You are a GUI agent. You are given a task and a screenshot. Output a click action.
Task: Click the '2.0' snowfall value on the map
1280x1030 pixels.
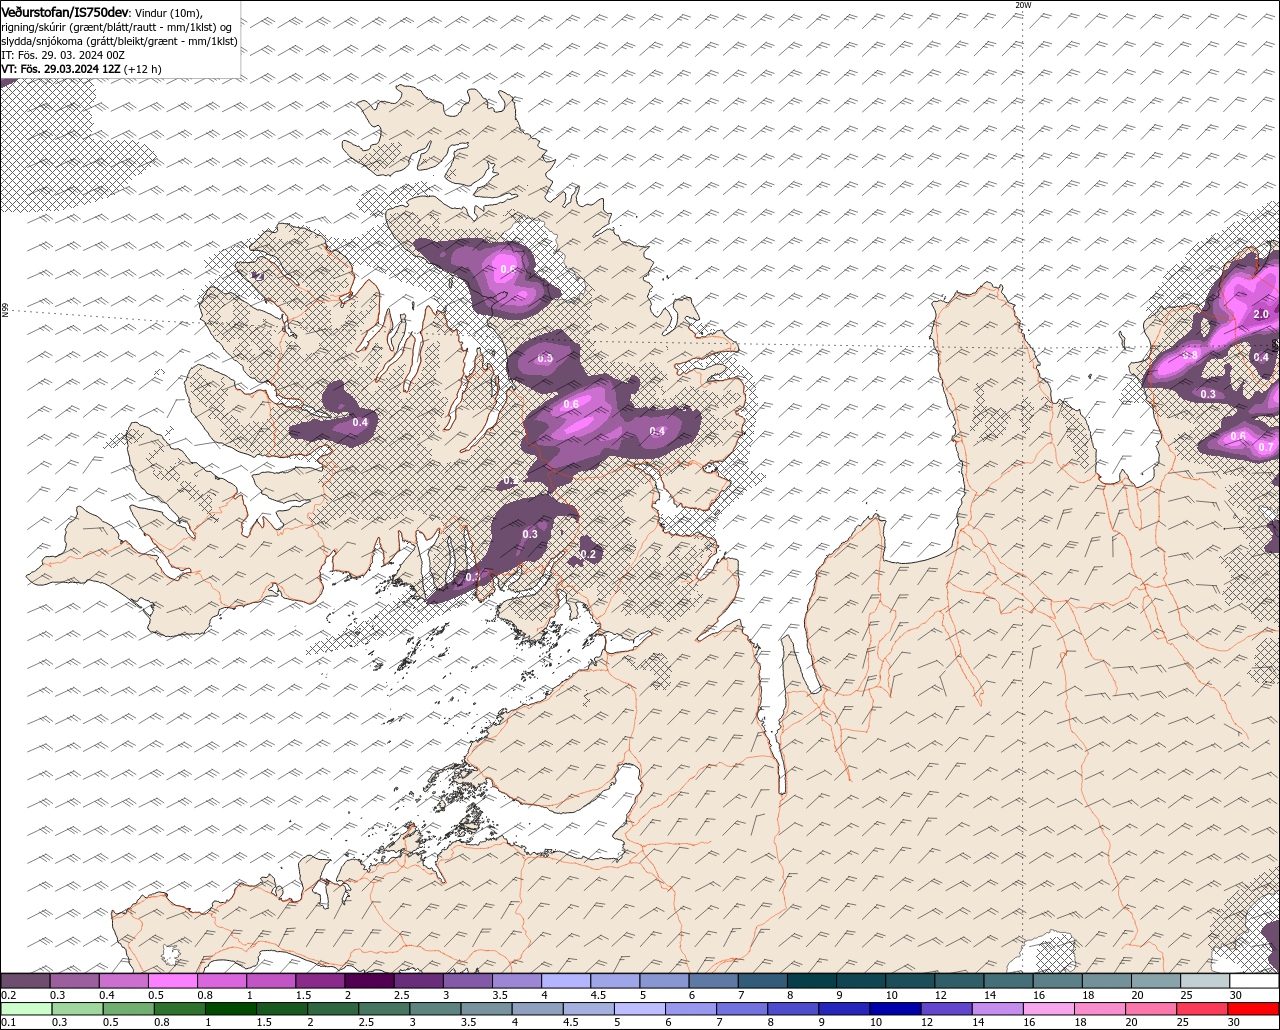click(x=1260, y=314)
